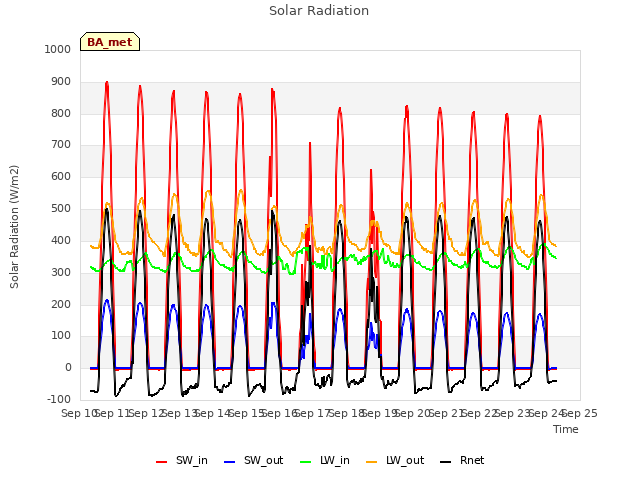The height and width of the screenshot is (480, 640).
Task: Click the y-axis label Solar Radiation (W/m2)
Action: pyautogui.click(x=14, y=227)
